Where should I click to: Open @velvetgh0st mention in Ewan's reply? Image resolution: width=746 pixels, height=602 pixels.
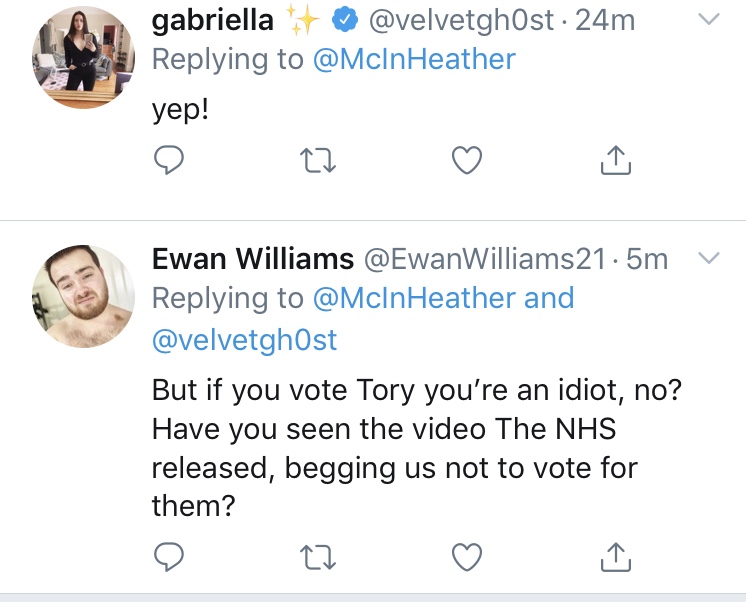(245, 340)
